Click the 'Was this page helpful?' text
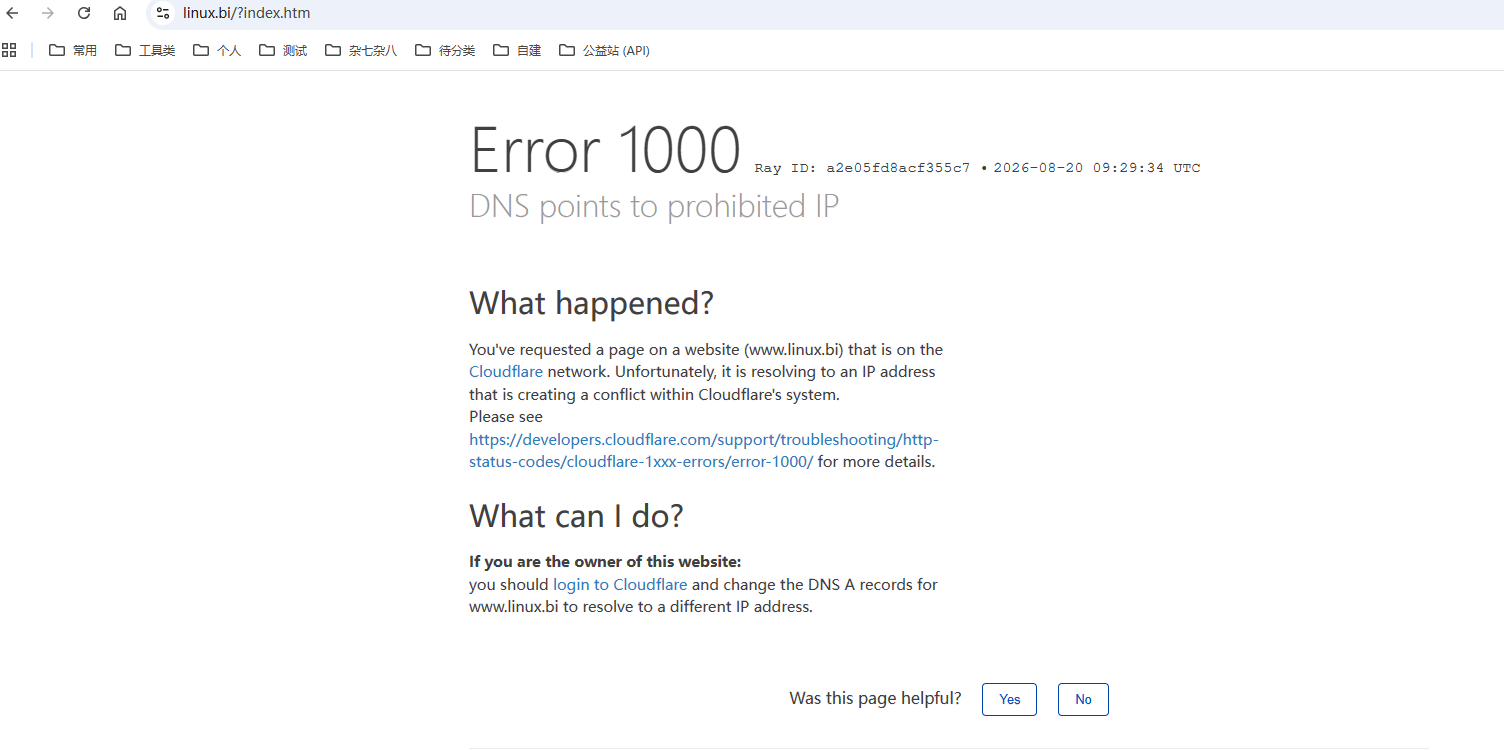The image size is (1504, 750). (x=875, y=698)
